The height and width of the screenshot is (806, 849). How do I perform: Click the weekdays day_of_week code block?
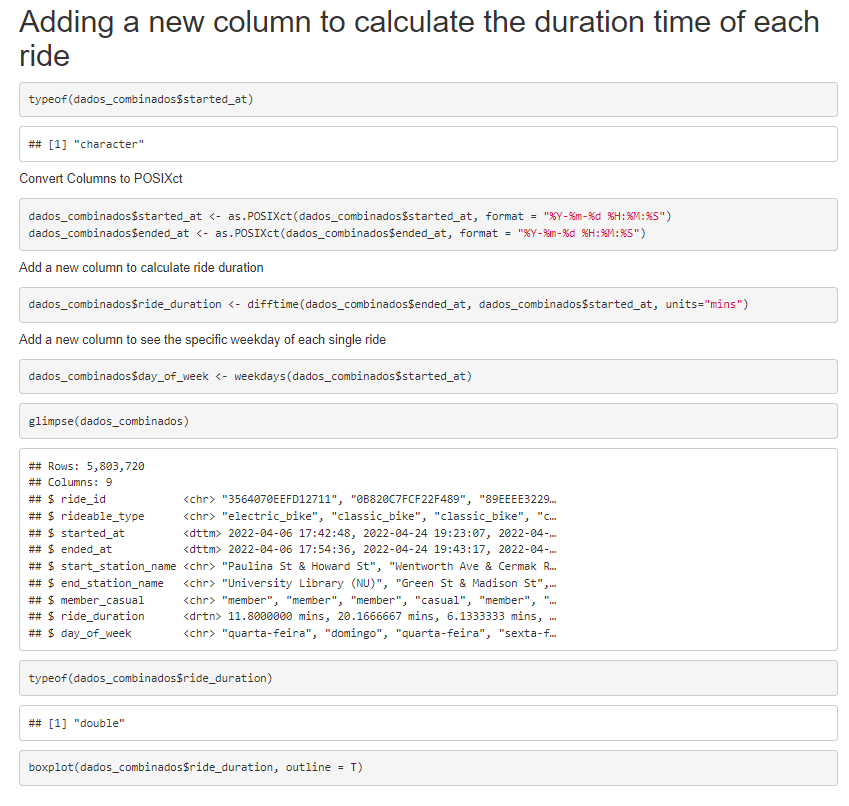(x=428, y=376)
